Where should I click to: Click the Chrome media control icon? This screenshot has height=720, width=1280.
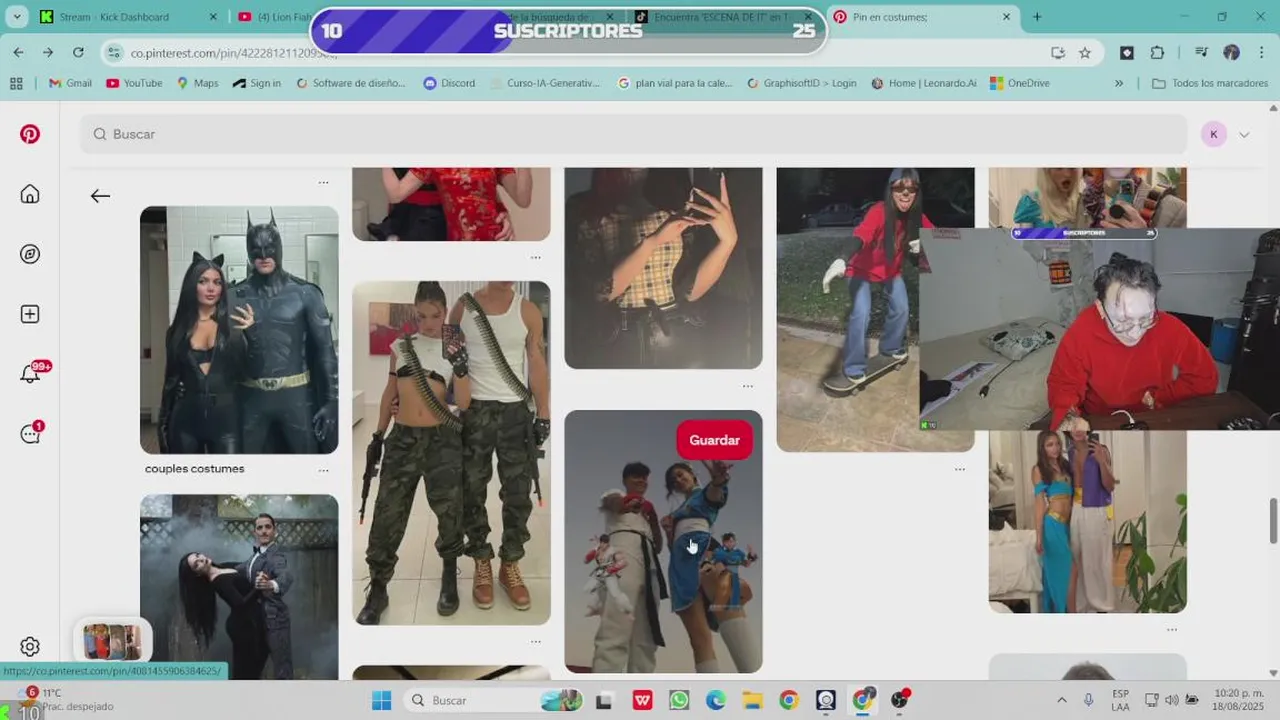[x=1201, y=53]
